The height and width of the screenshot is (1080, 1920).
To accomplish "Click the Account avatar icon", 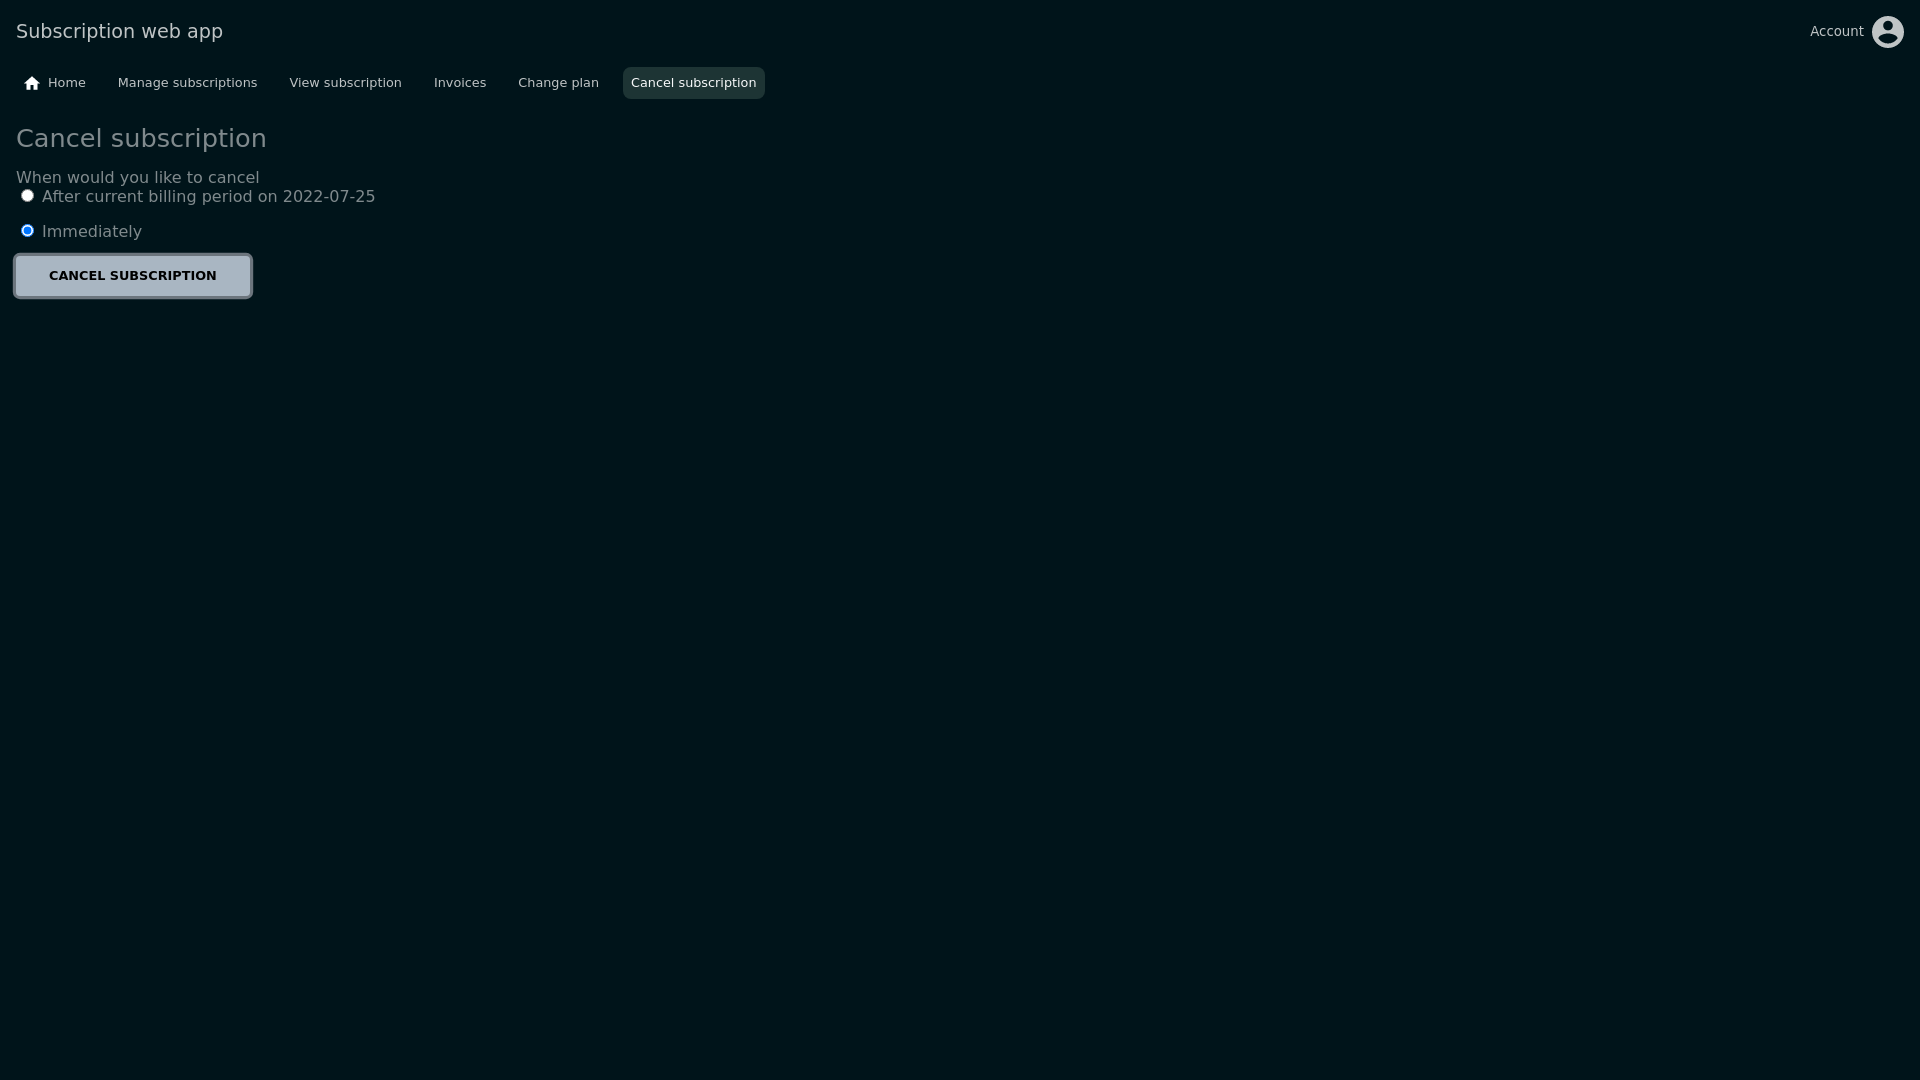I will click(1887, 32).
